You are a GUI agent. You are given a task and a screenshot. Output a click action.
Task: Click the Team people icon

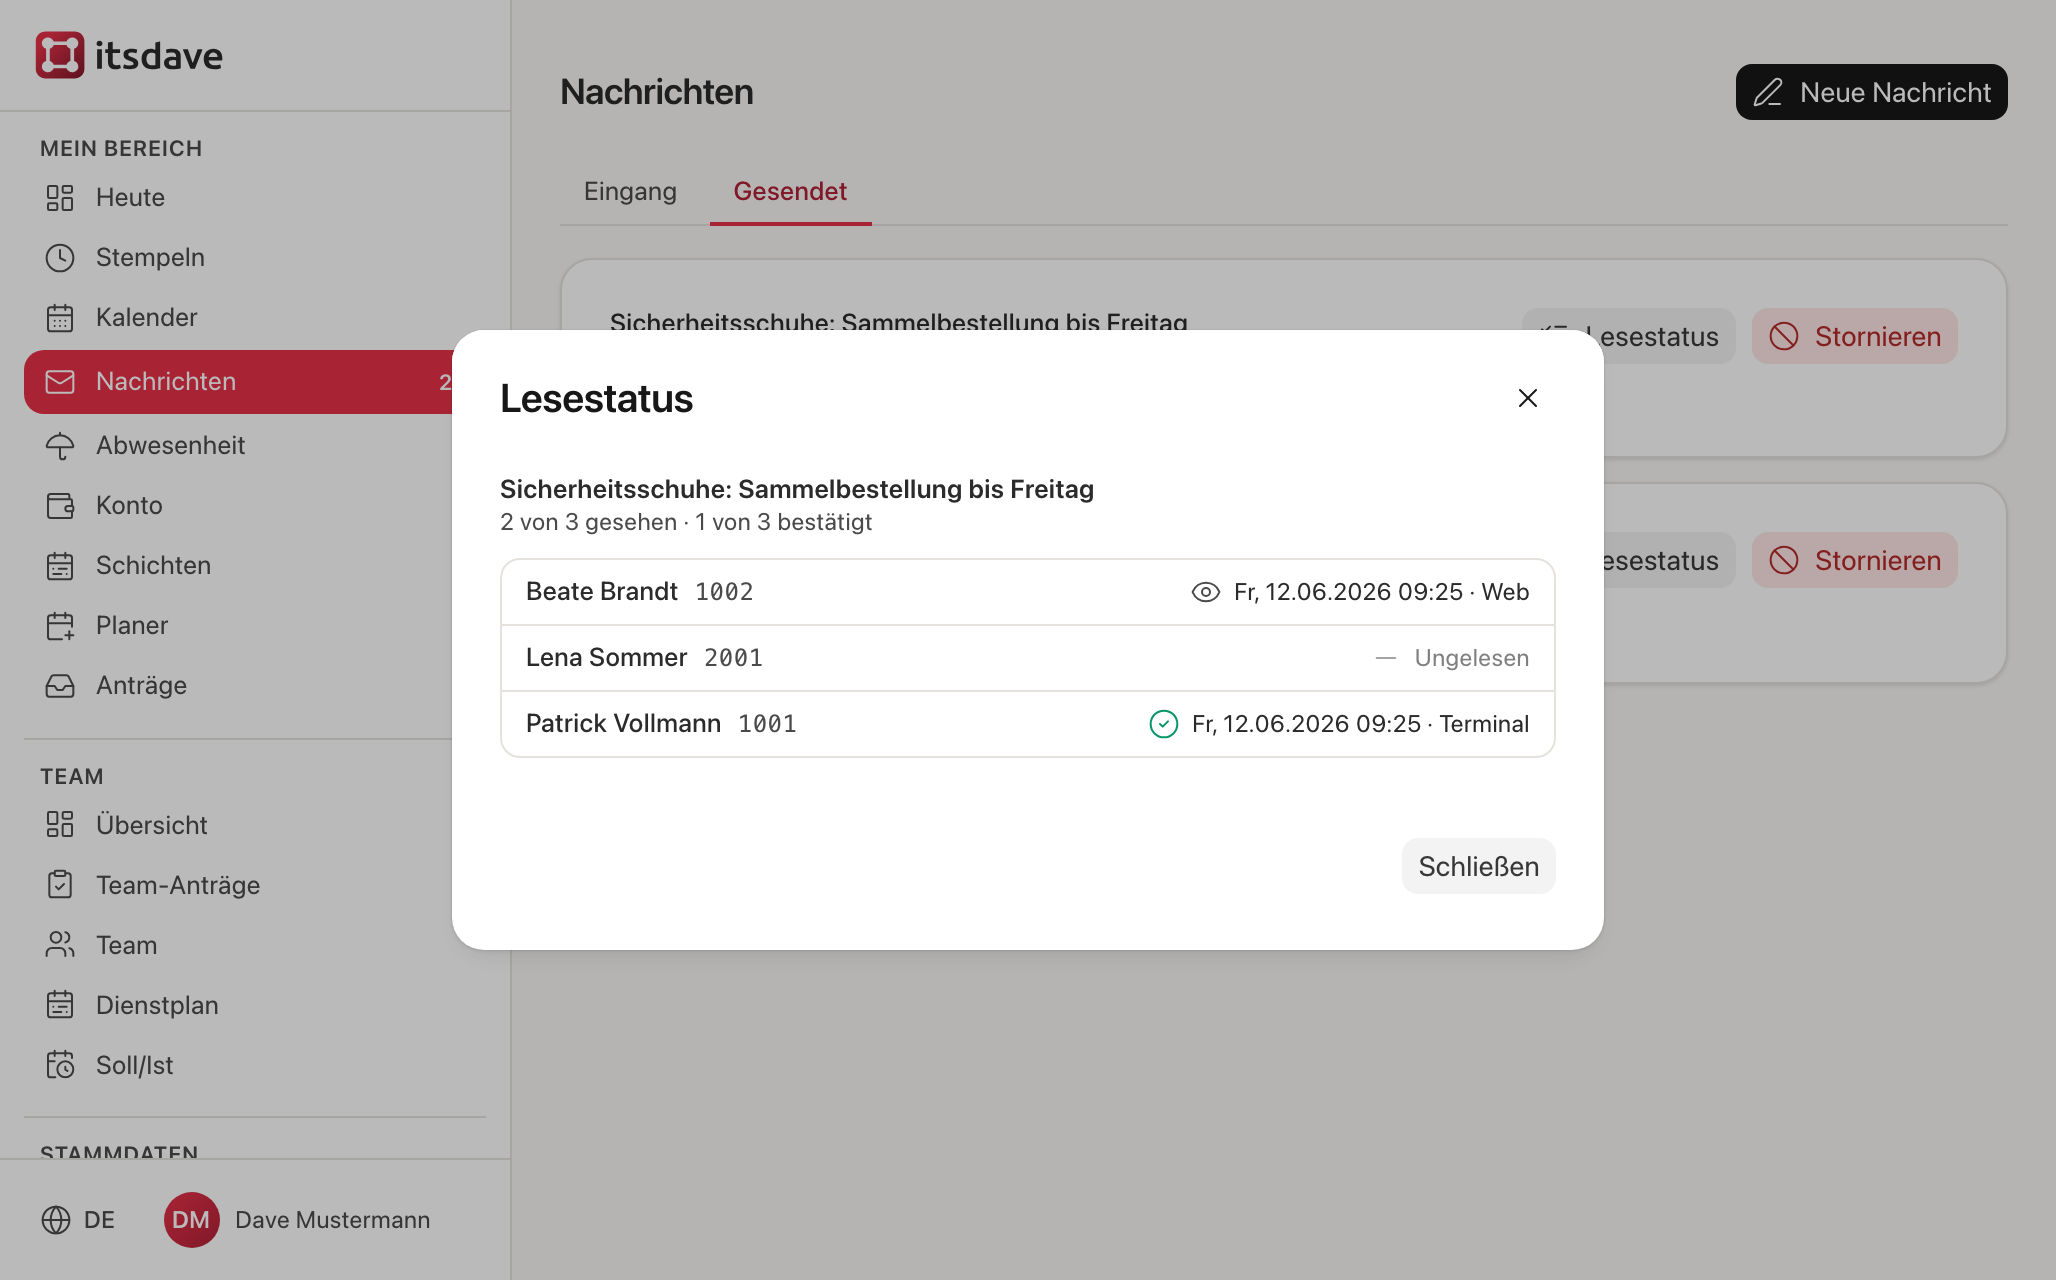pos(60,945)
